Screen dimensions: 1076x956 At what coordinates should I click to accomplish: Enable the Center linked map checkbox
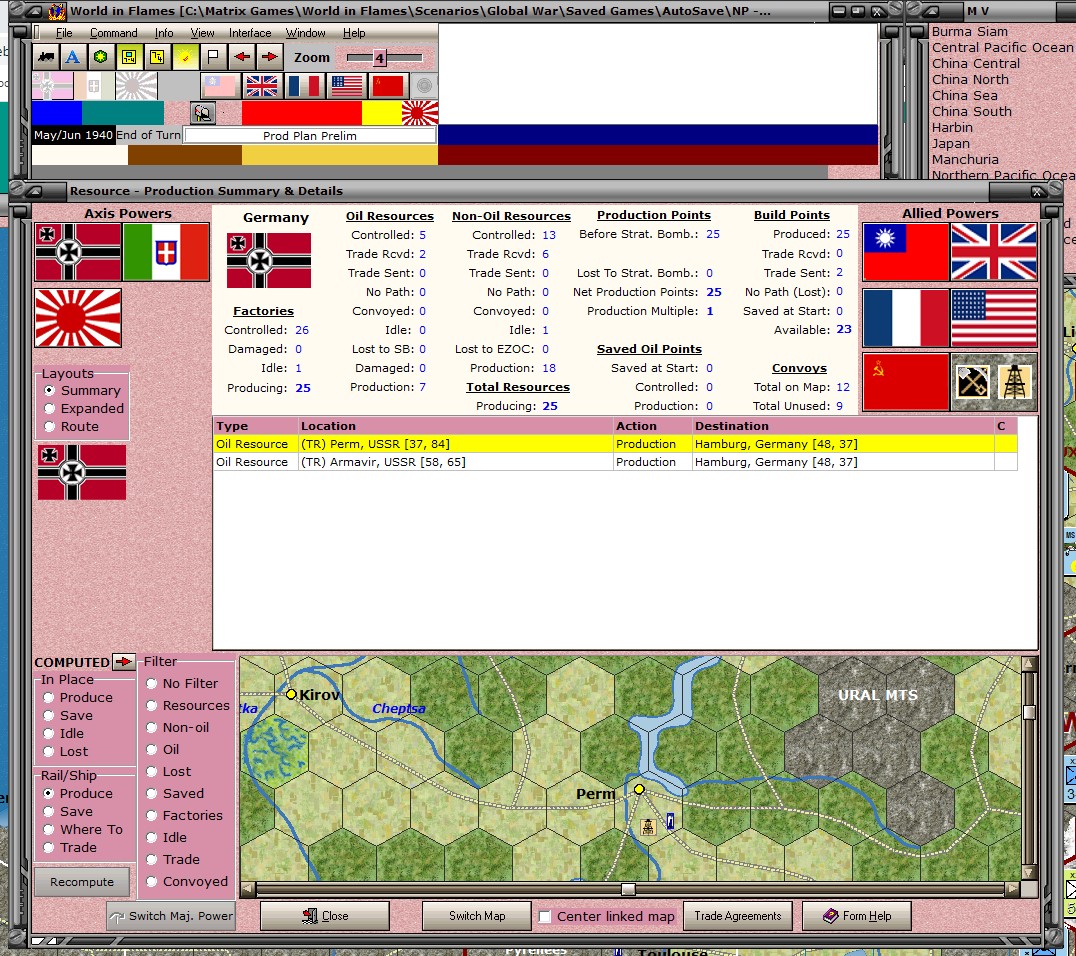click(x=545, y=917)
